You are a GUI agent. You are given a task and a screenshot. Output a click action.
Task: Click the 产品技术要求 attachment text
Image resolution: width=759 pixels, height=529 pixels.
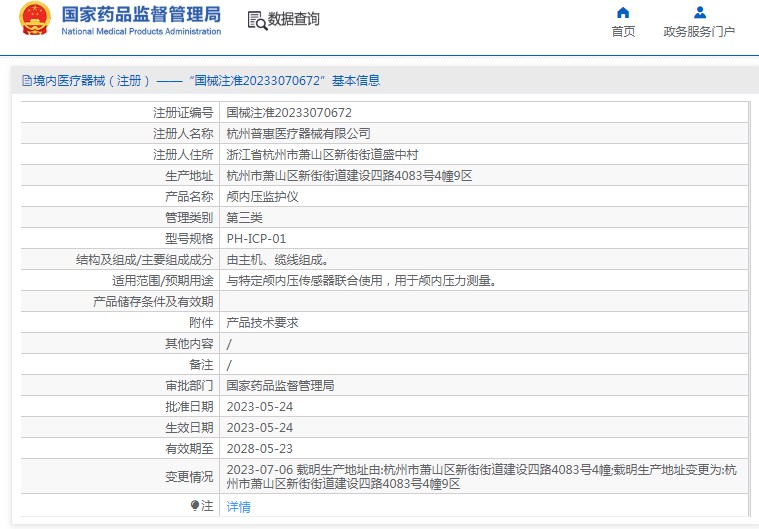pos(262,323)
